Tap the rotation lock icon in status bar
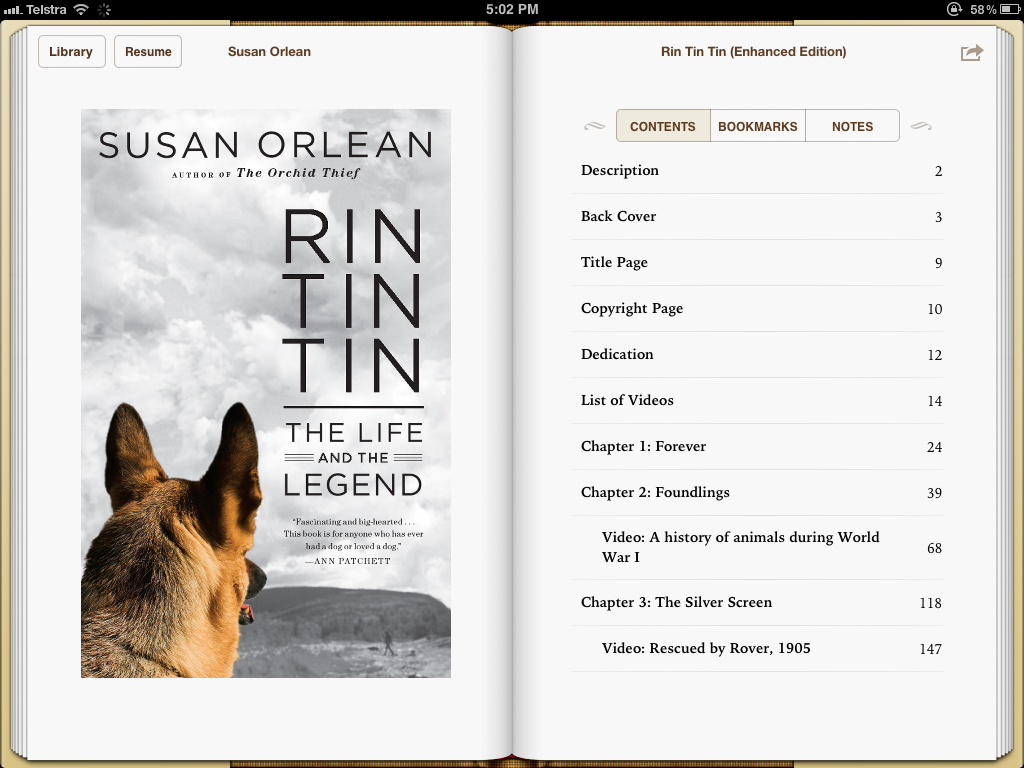The width and height of the screenshot is (1024, 768). tap(955, 9)
